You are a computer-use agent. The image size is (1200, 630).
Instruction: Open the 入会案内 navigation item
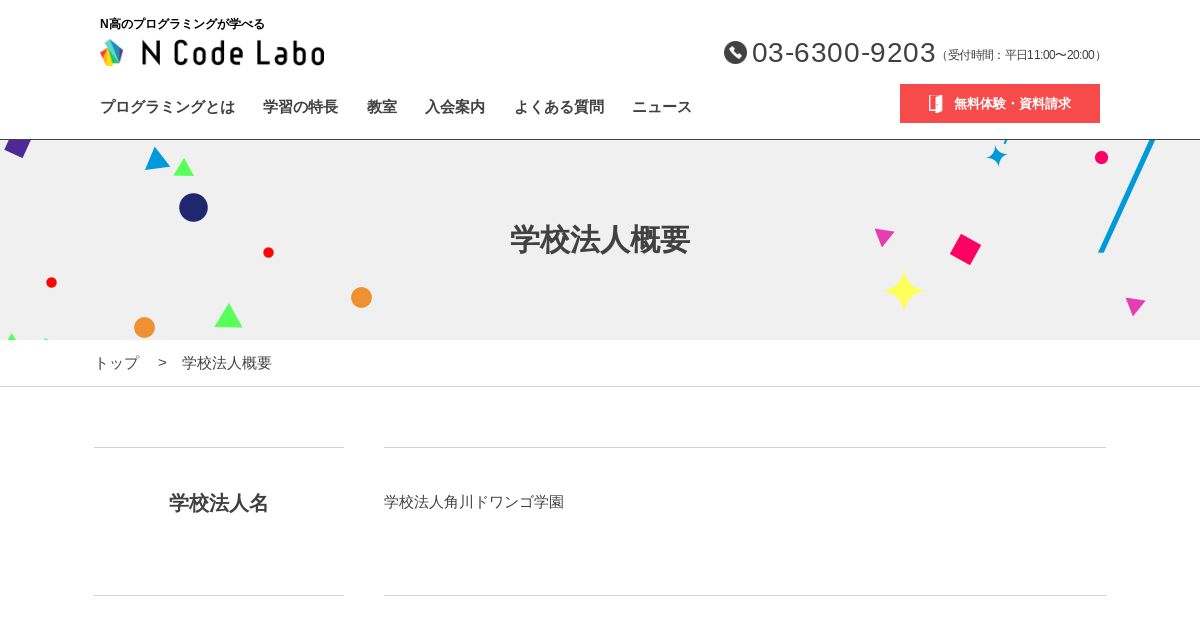pos(455,107)
